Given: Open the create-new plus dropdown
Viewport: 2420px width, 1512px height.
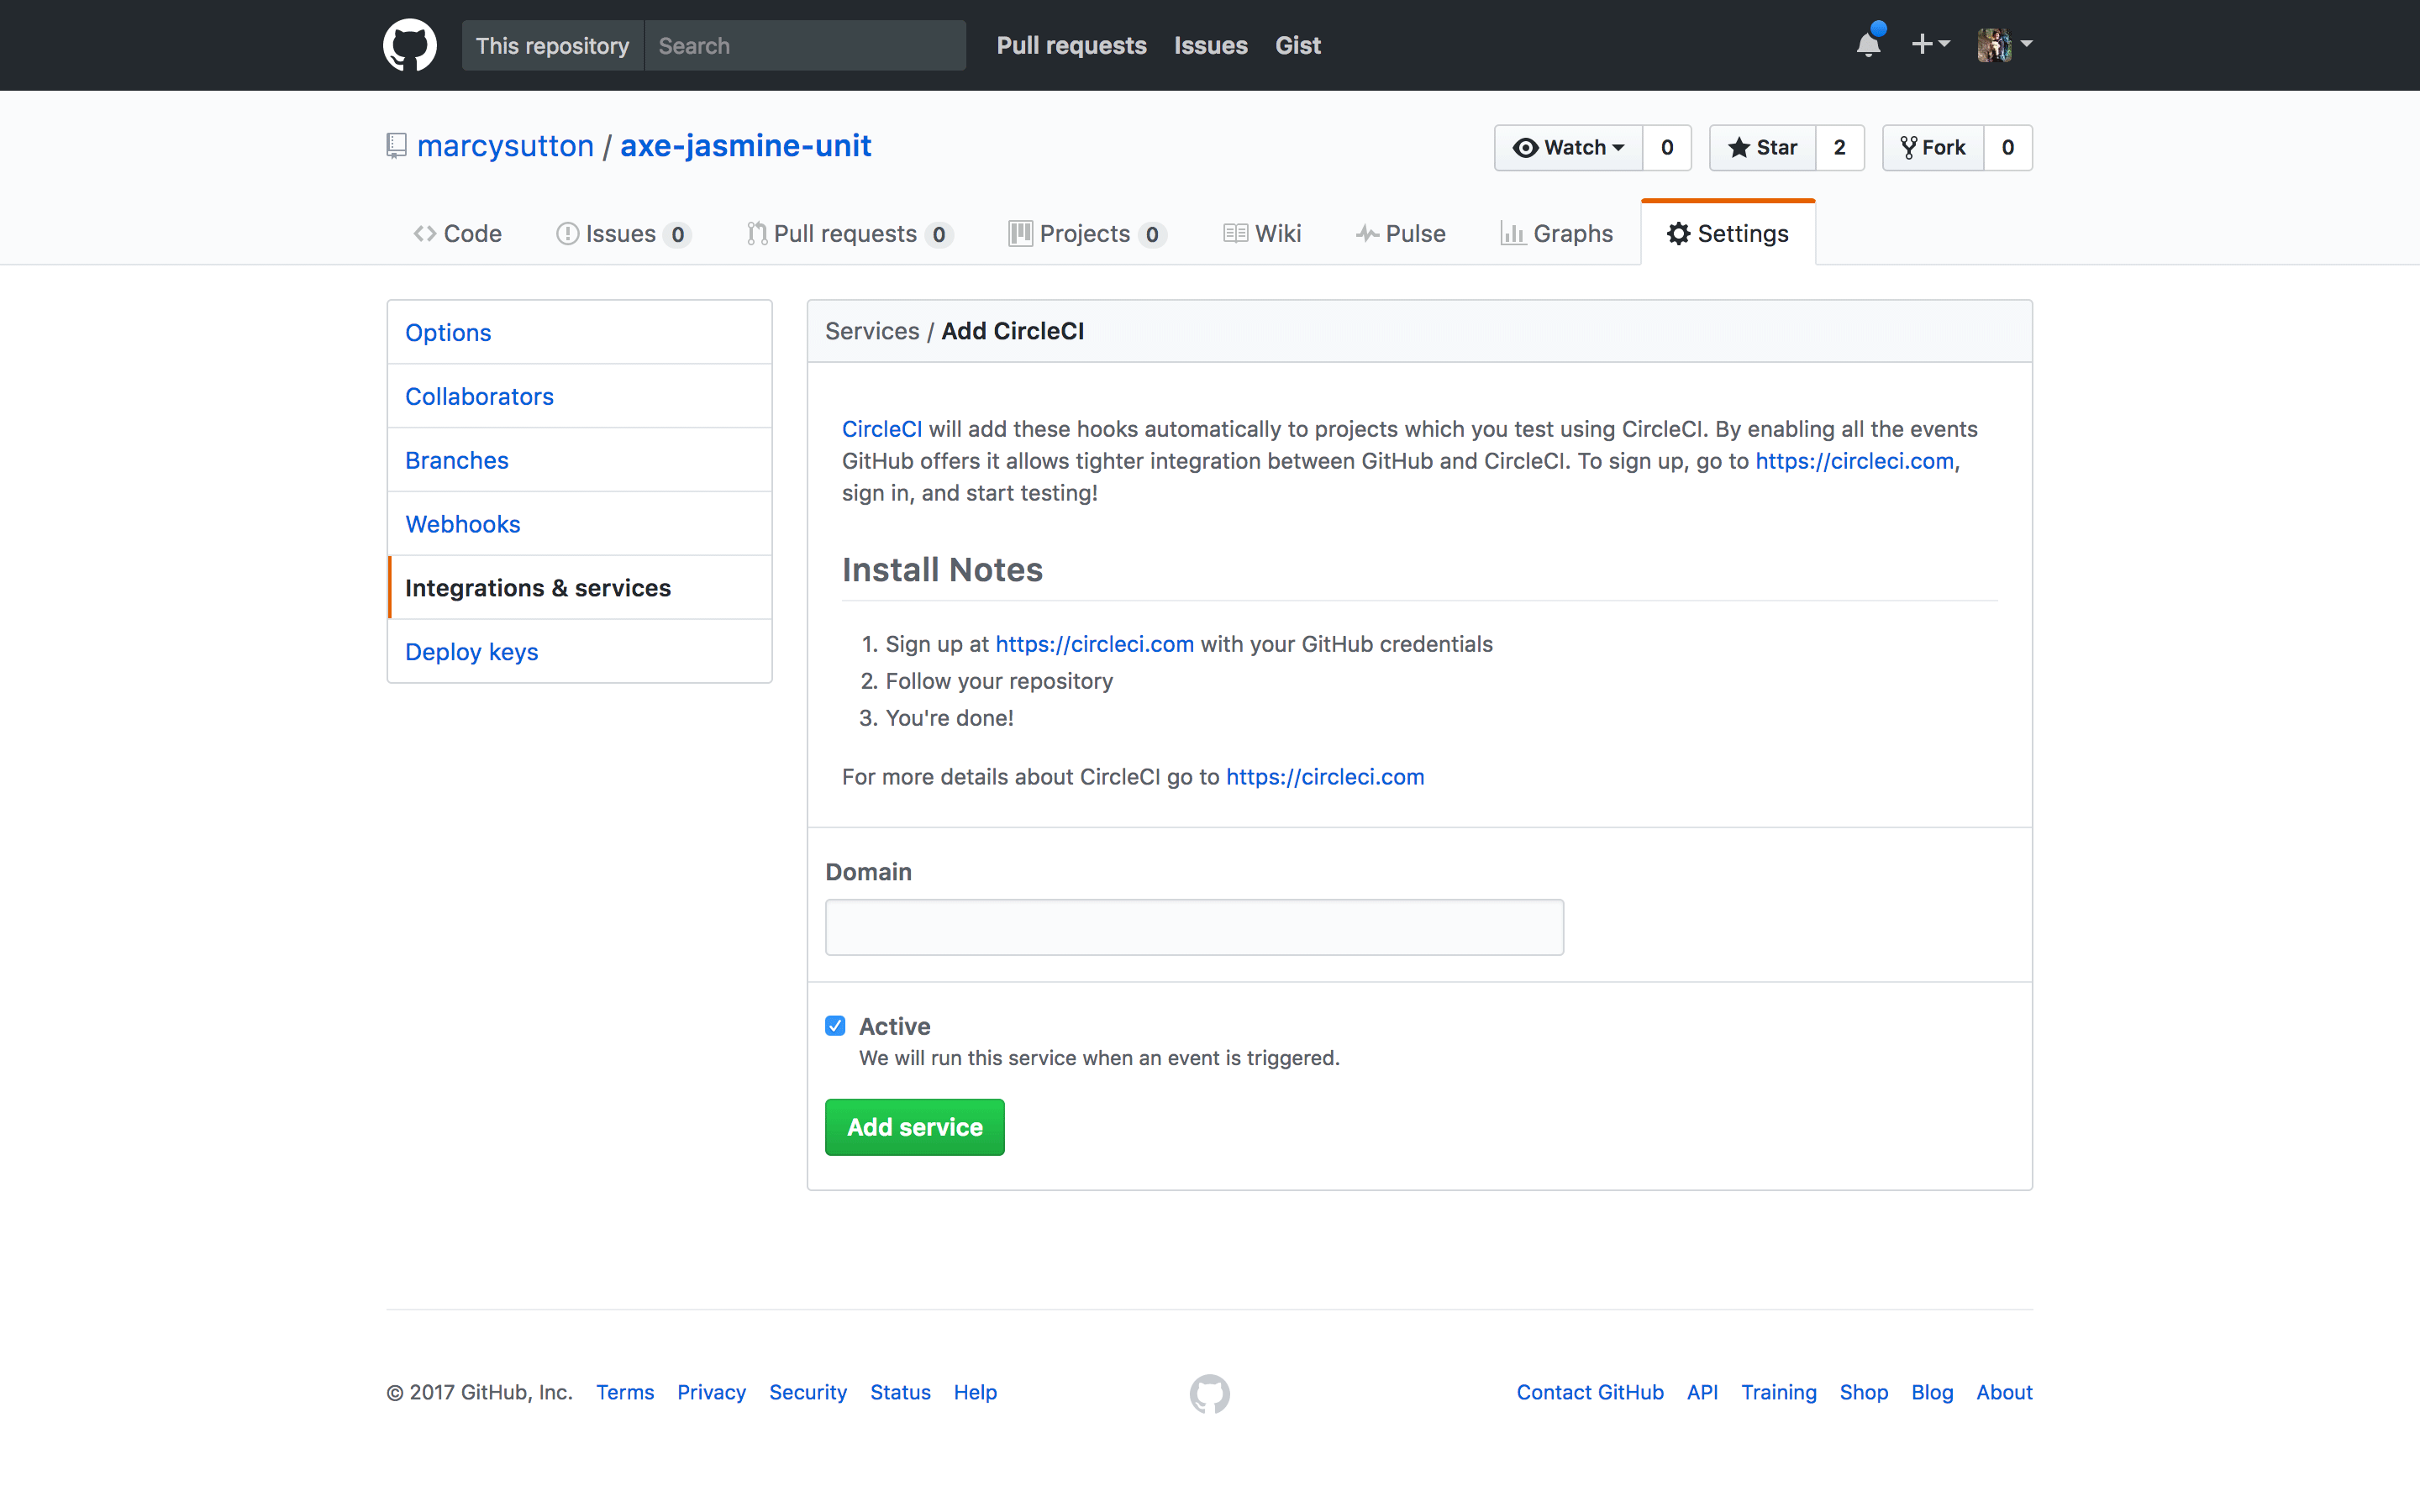Looking at the screenshot, I should coord(1930,45).
